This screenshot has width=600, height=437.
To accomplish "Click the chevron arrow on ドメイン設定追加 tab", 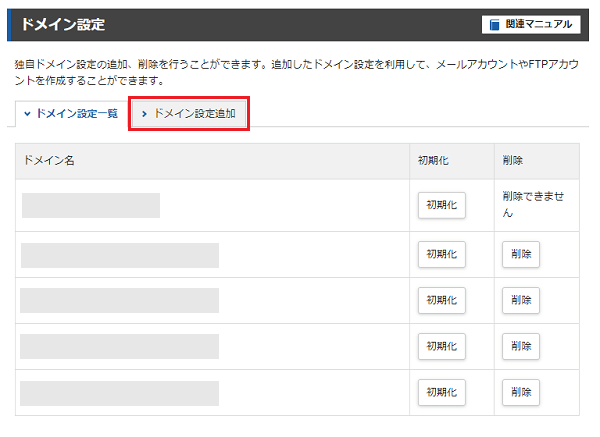I will click(x=144, y=114).
